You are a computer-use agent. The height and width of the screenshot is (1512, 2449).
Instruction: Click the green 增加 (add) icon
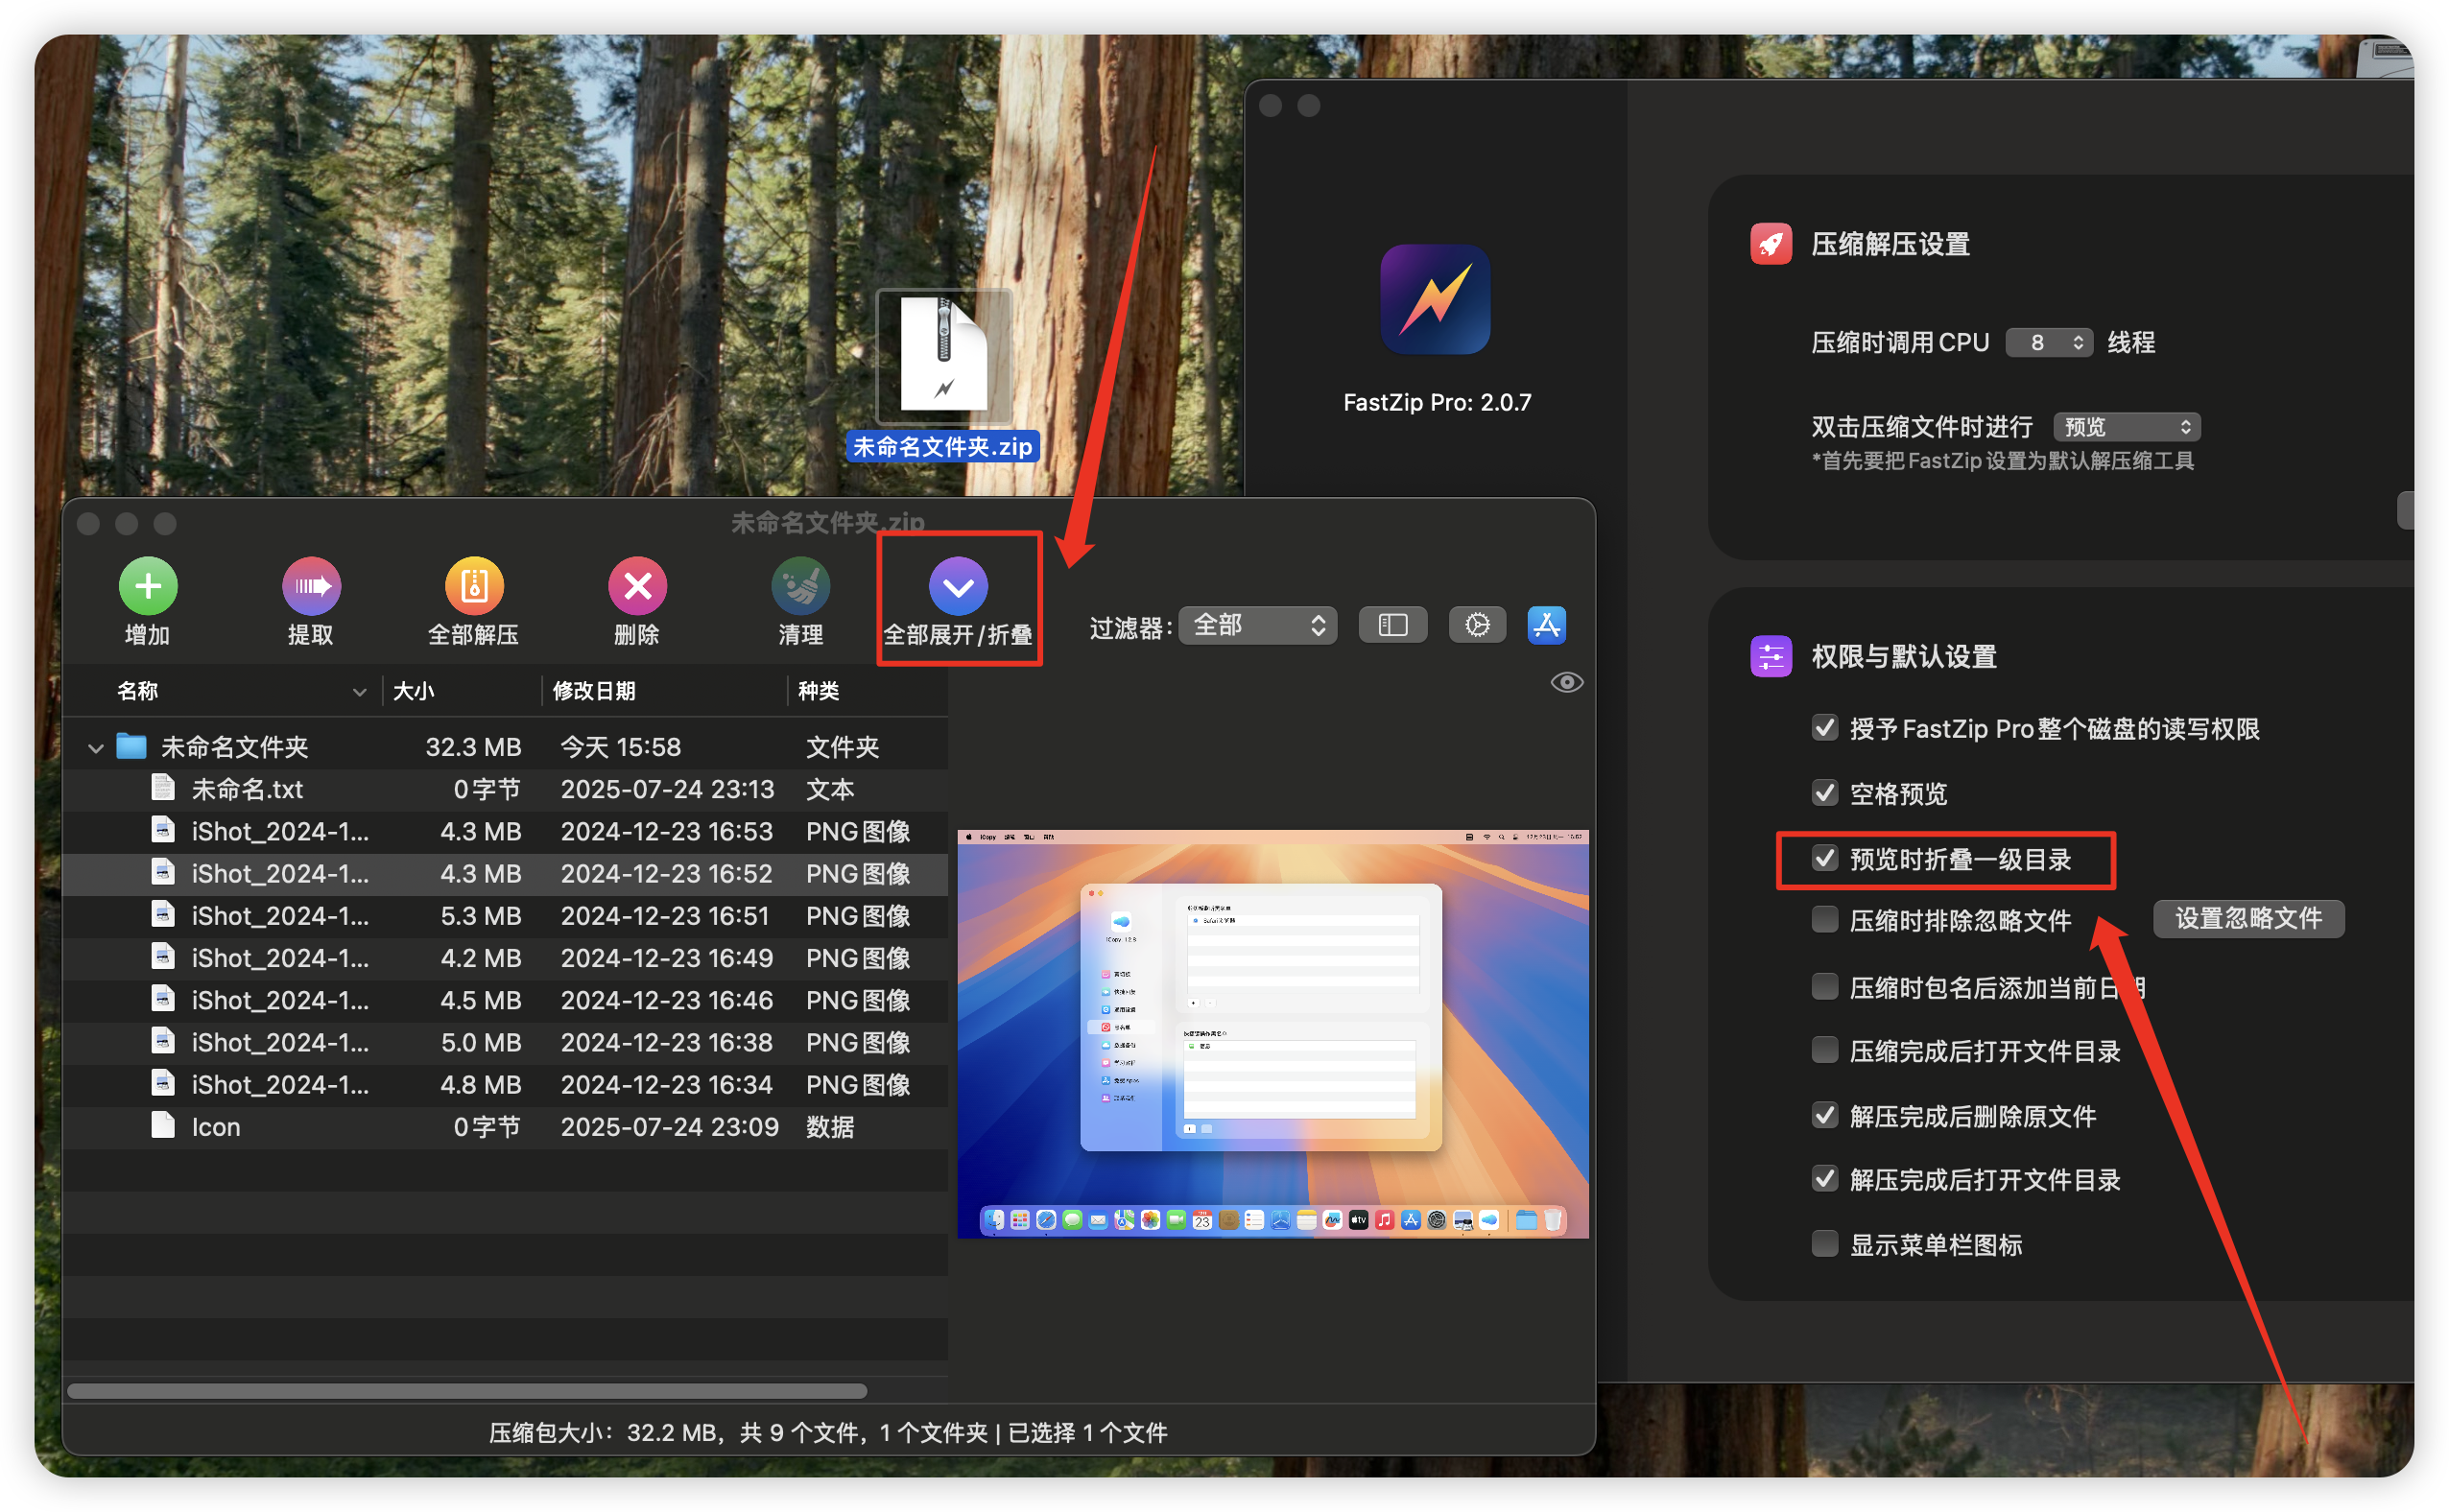click(x=148, y=586)
